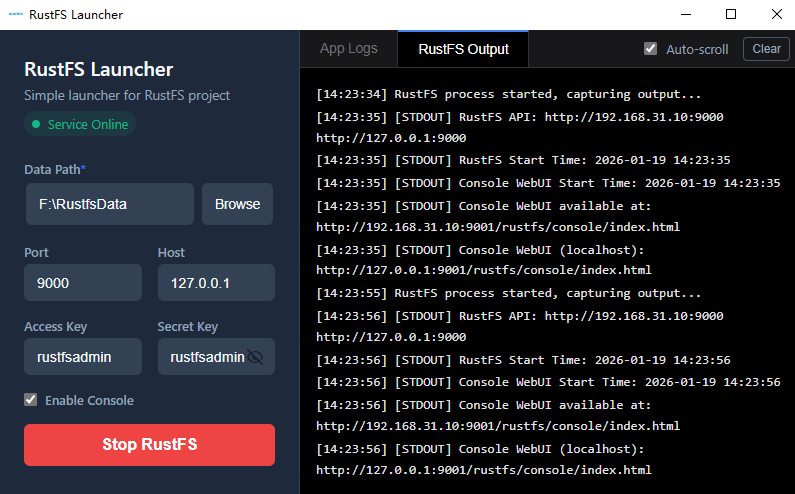The width and height of the screenshot is (795, 494).
Task: Click into the Port field showing 9000
Action: (83, 283)
